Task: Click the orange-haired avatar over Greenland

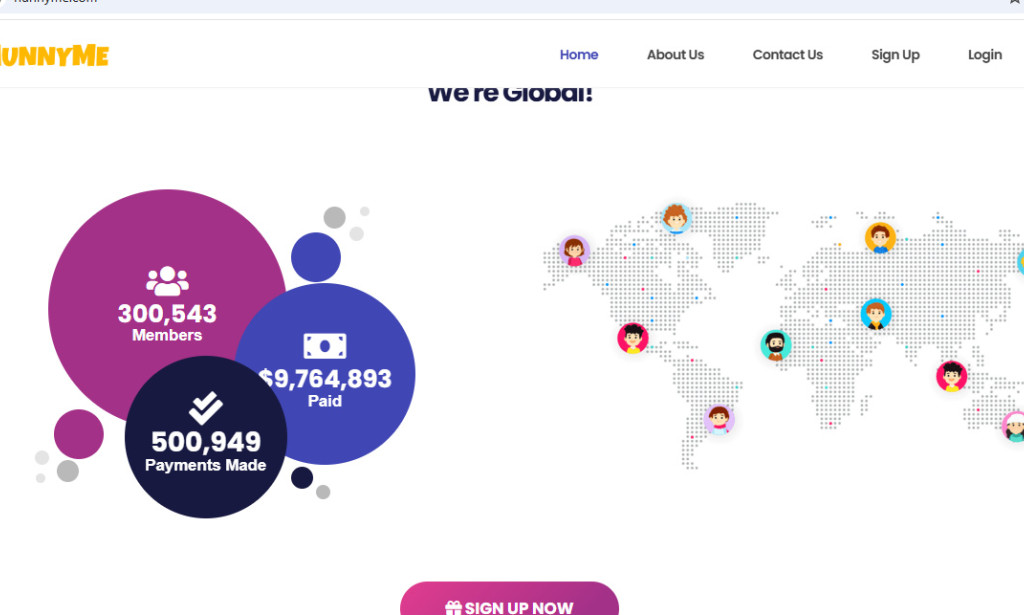Action: coord(677,219)
